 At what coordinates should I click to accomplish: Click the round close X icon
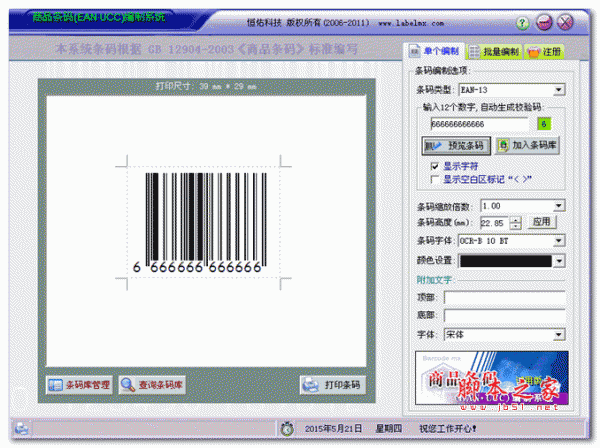tap(565, 23)
